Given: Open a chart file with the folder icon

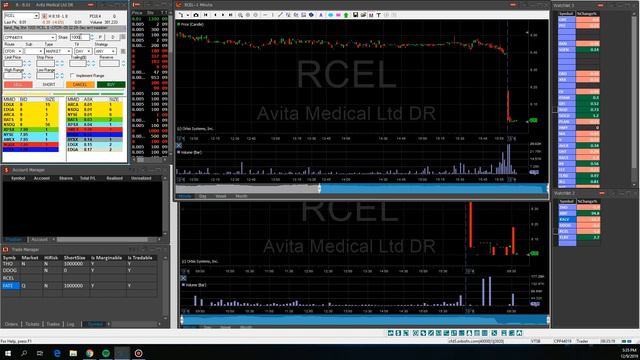Looking at the screenshot, I should pyautogui.click(x=363, y=15).
